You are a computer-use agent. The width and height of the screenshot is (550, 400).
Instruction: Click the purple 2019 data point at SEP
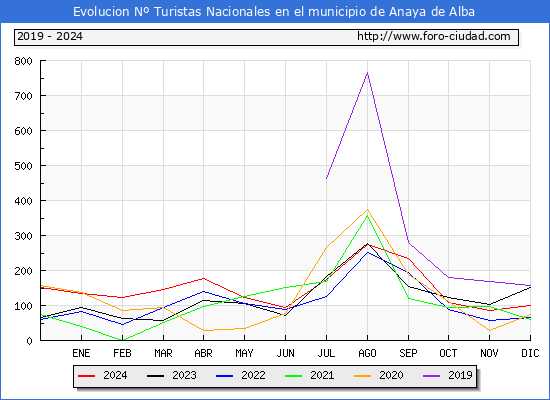coord(408,242)
